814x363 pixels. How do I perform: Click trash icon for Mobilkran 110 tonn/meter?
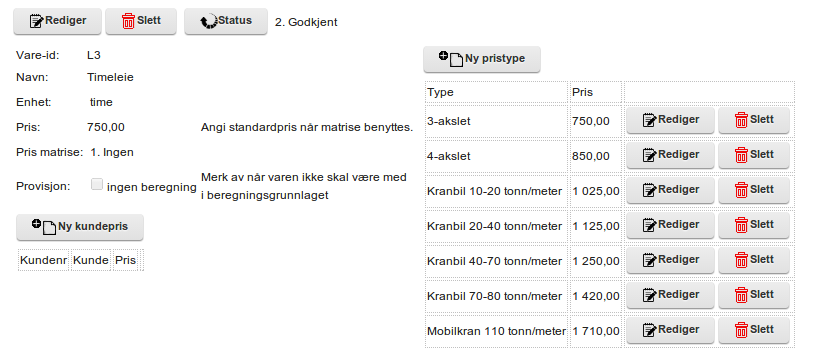coord(741,330)
